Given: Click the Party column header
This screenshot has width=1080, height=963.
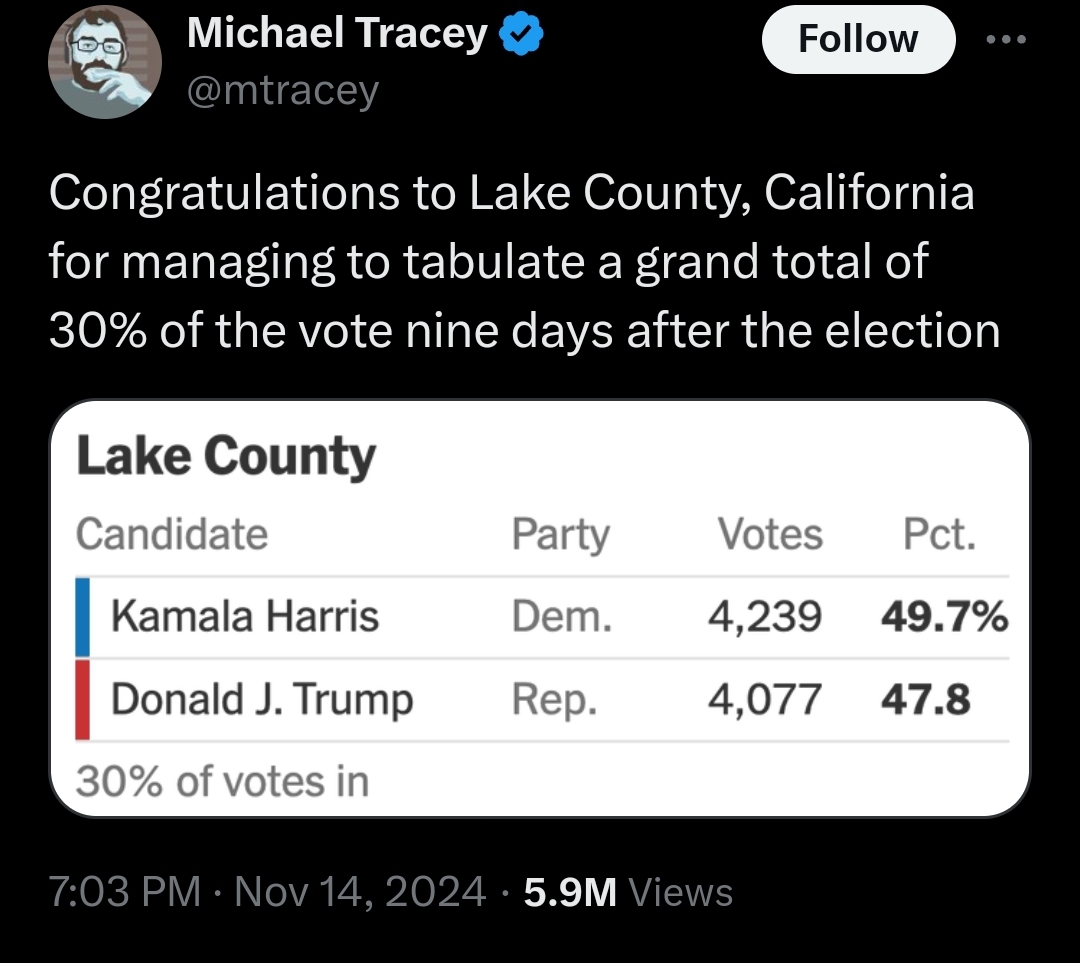Looking at the screenshot, I should (x=561, y=535).
